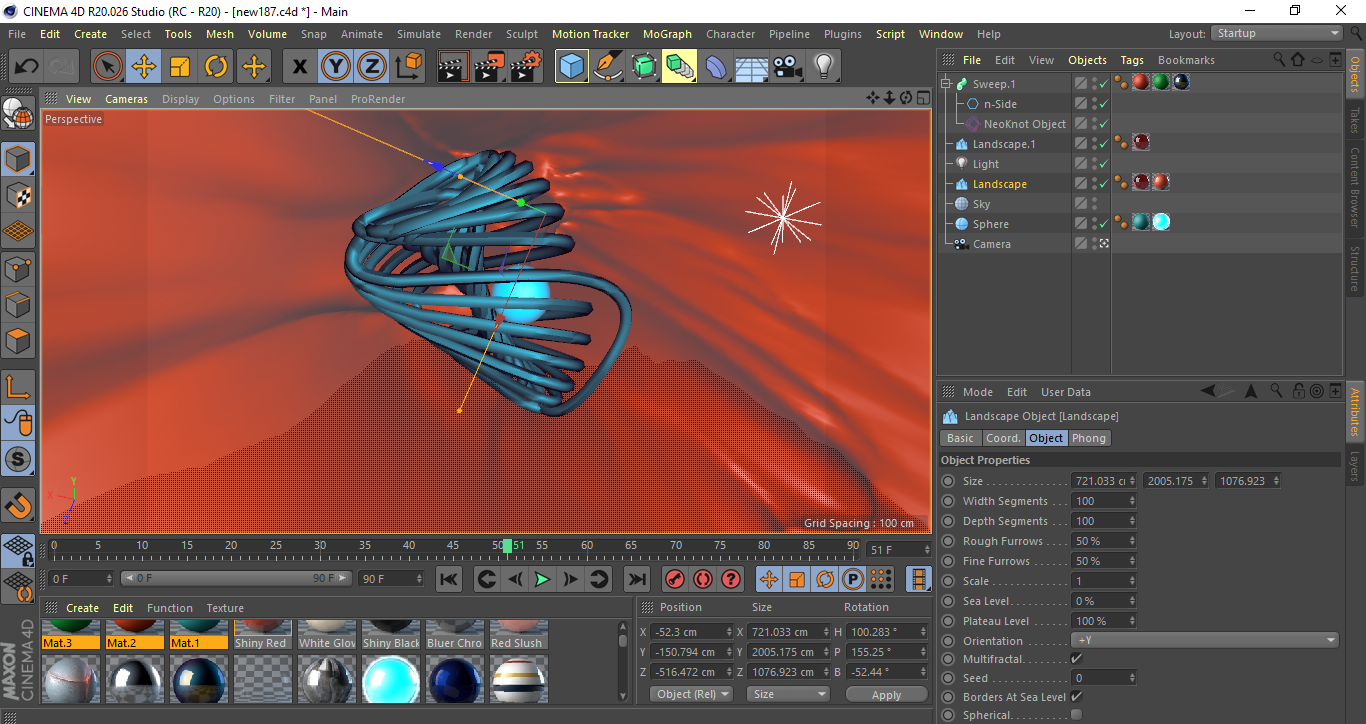1366x724 pixels.
Task: Toggle Borders At Sea Level checkbox
Action: [x=1076, y=696]
